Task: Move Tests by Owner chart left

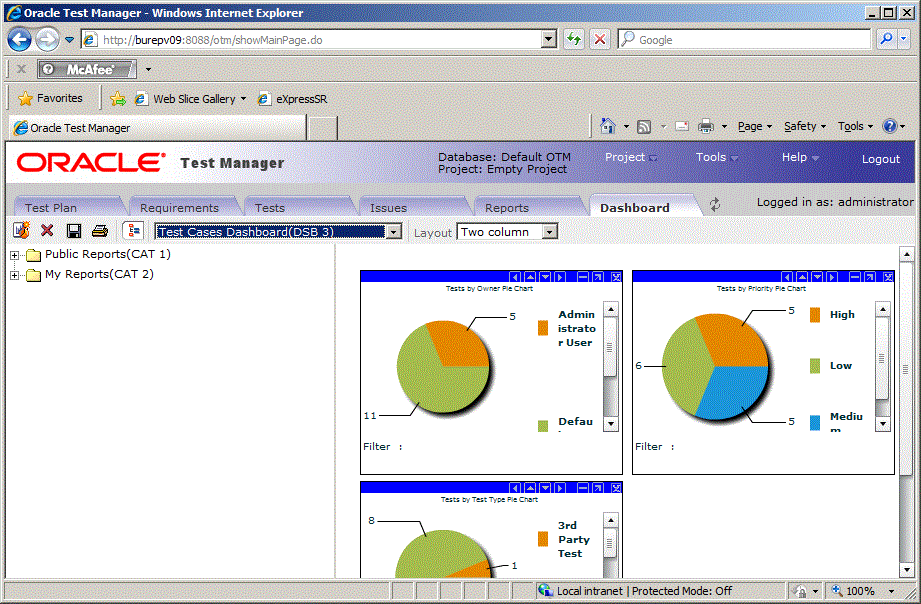Action: pyautogui.click(x=515, y=277)
